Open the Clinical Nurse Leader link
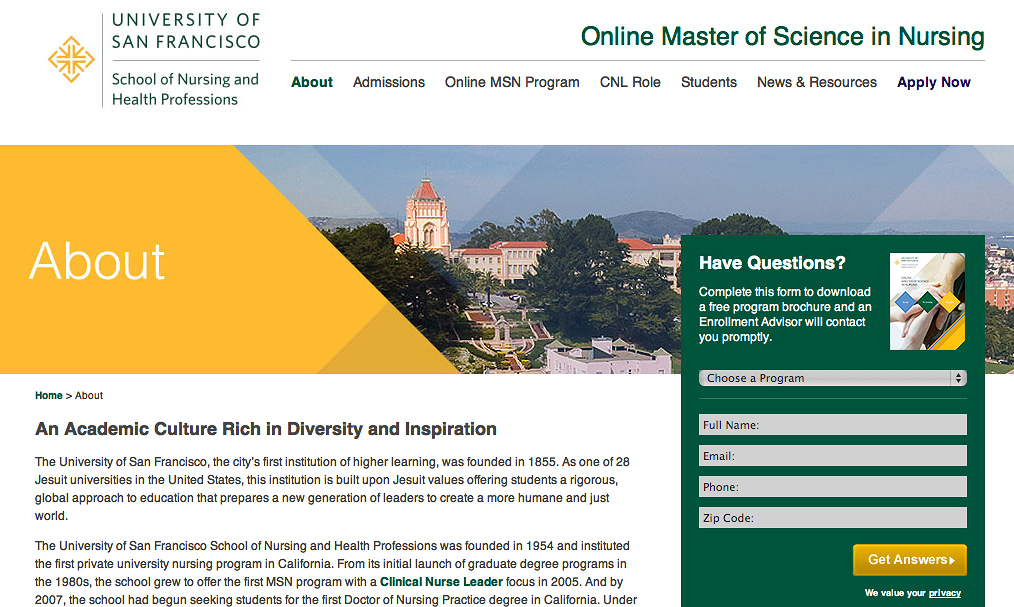 441,582
